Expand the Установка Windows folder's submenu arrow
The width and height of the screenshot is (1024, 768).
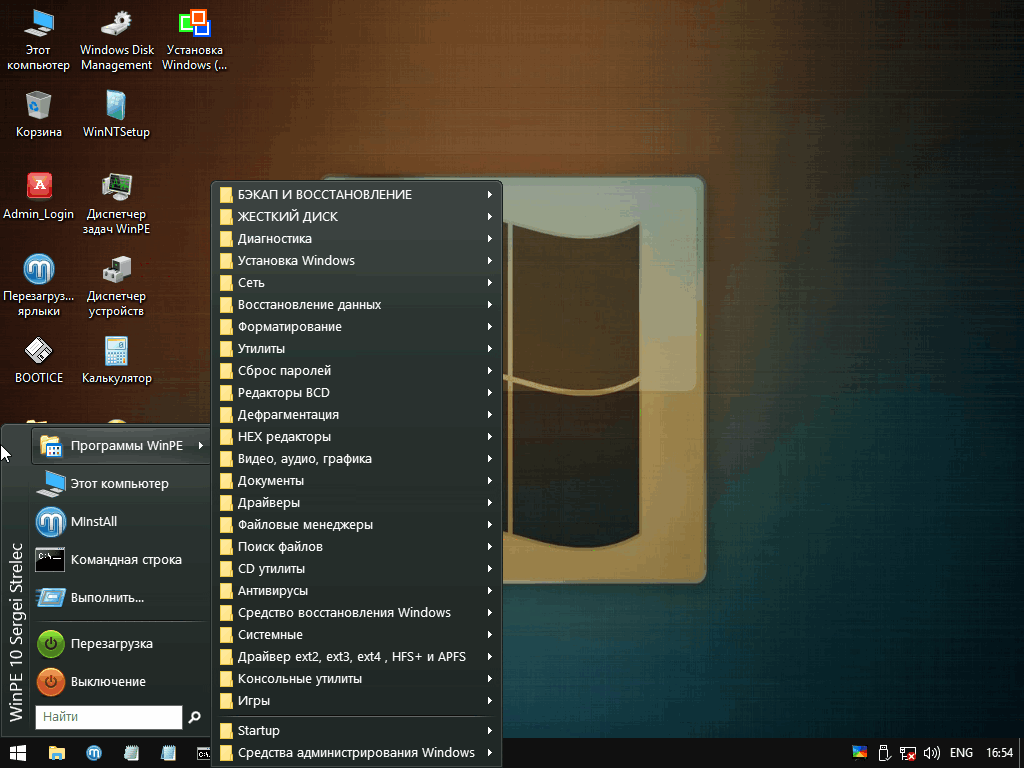click(490, 261)
